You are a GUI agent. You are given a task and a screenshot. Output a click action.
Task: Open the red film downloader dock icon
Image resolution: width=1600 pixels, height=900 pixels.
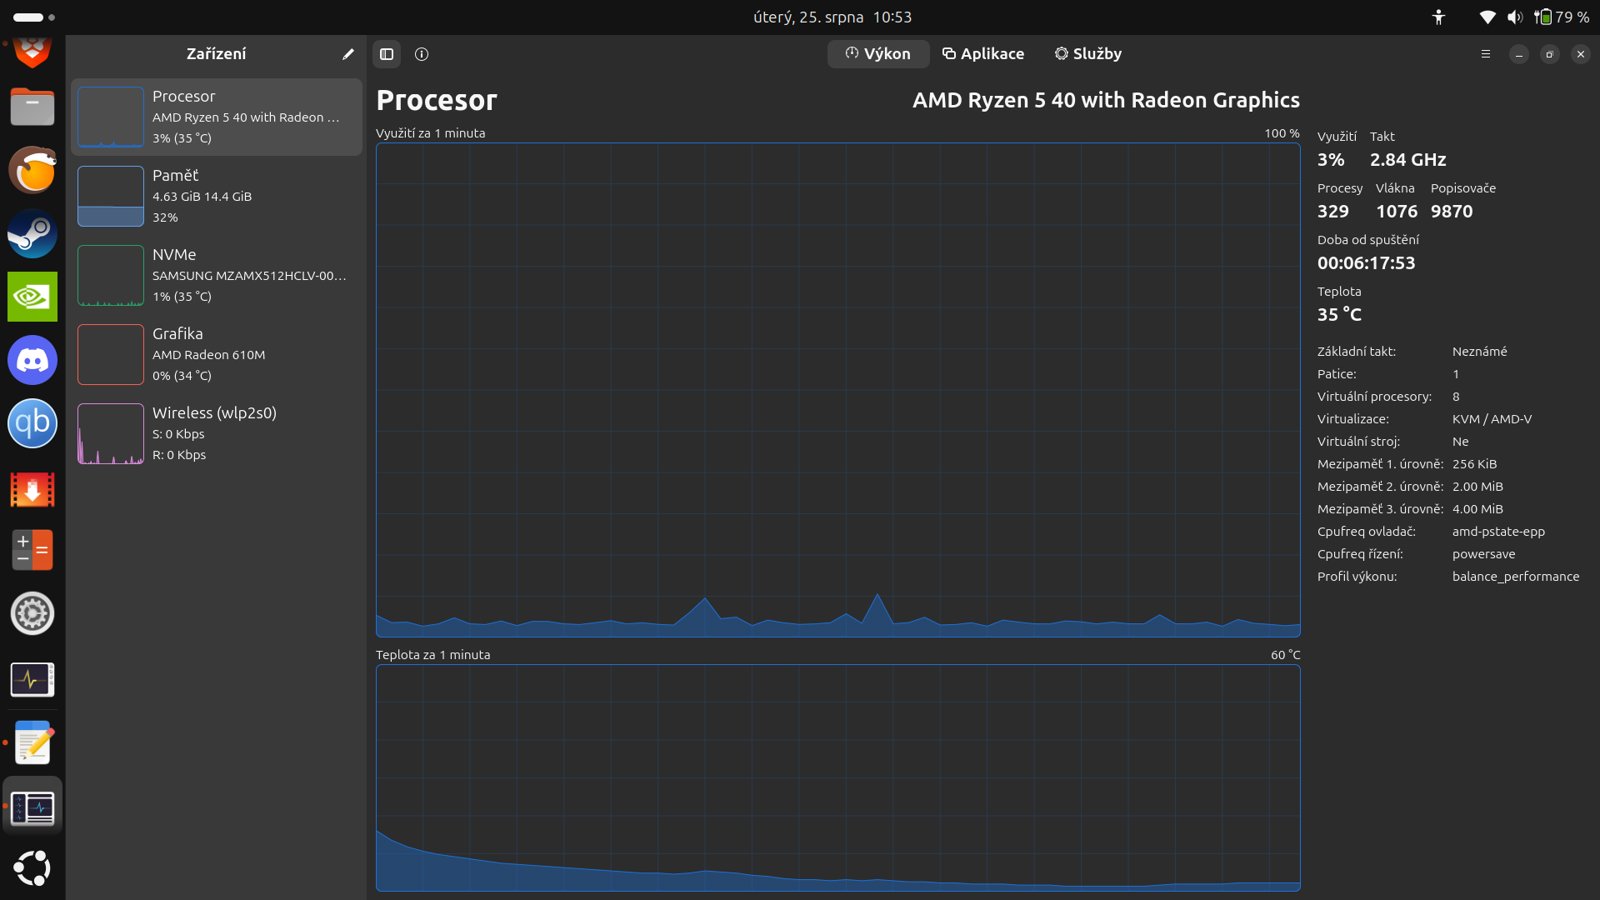coord(33,490)
